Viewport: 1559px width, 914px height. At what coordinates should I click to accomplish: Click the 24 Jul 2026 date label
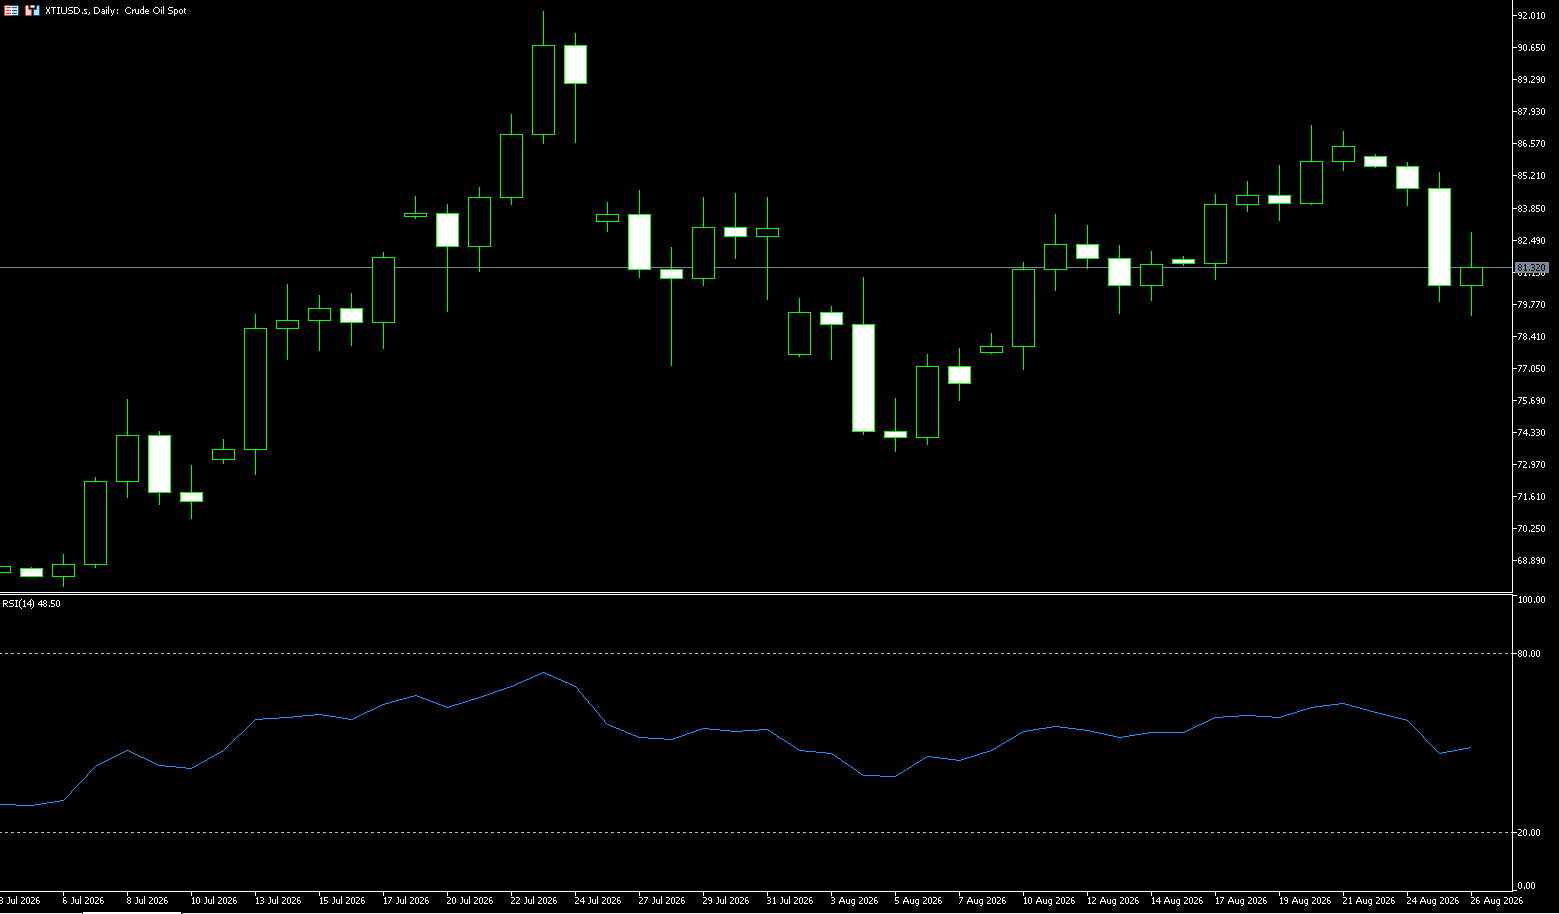click(598, 901)
